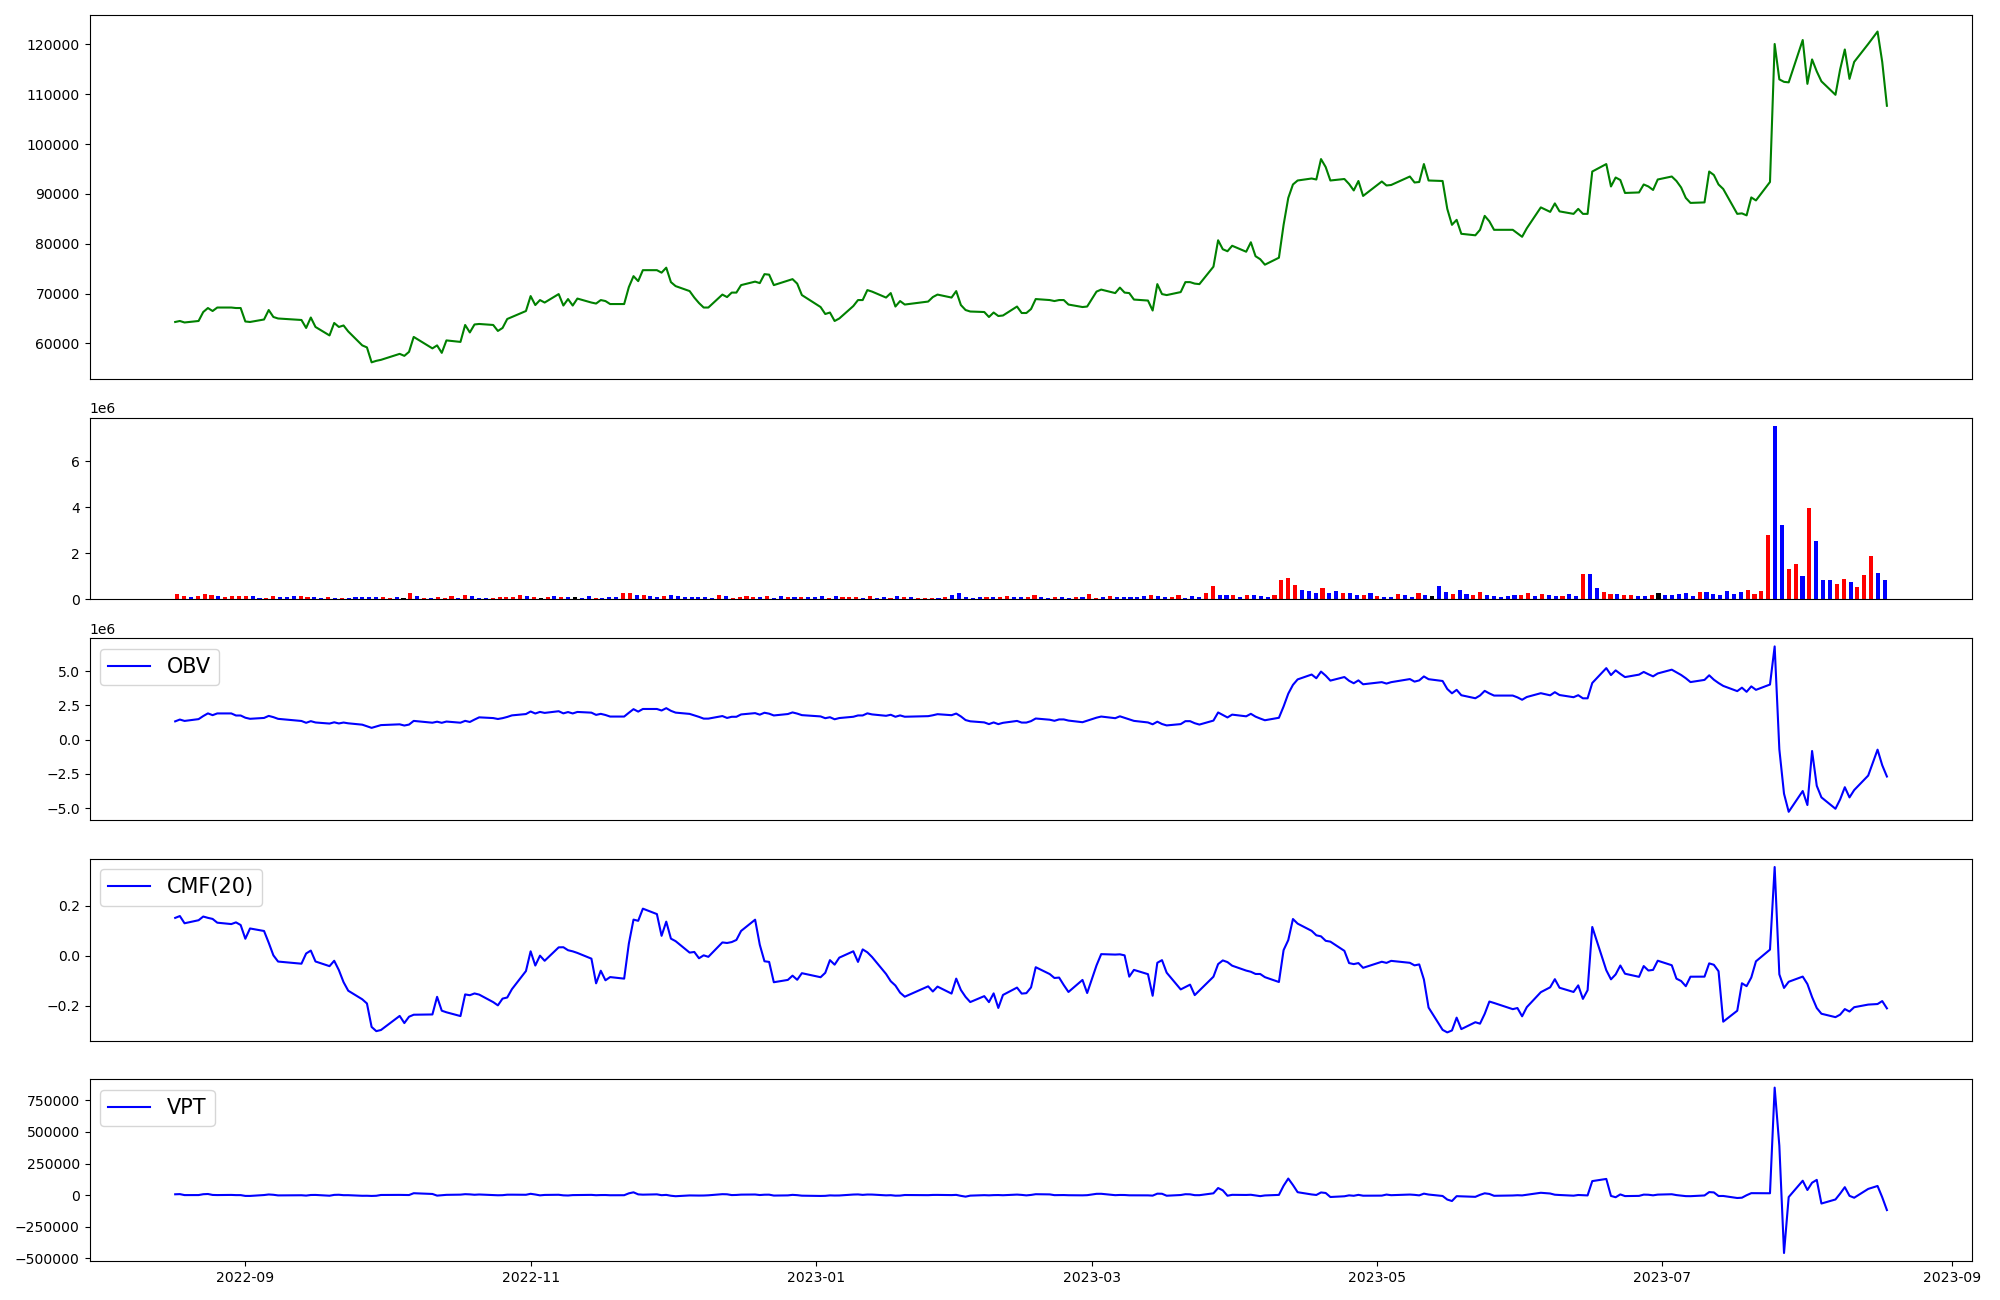The width and height of the screenshot is (2000, 1300).
Task: Select the 2023-05 date tick label
Action: click(1377, 1277)
